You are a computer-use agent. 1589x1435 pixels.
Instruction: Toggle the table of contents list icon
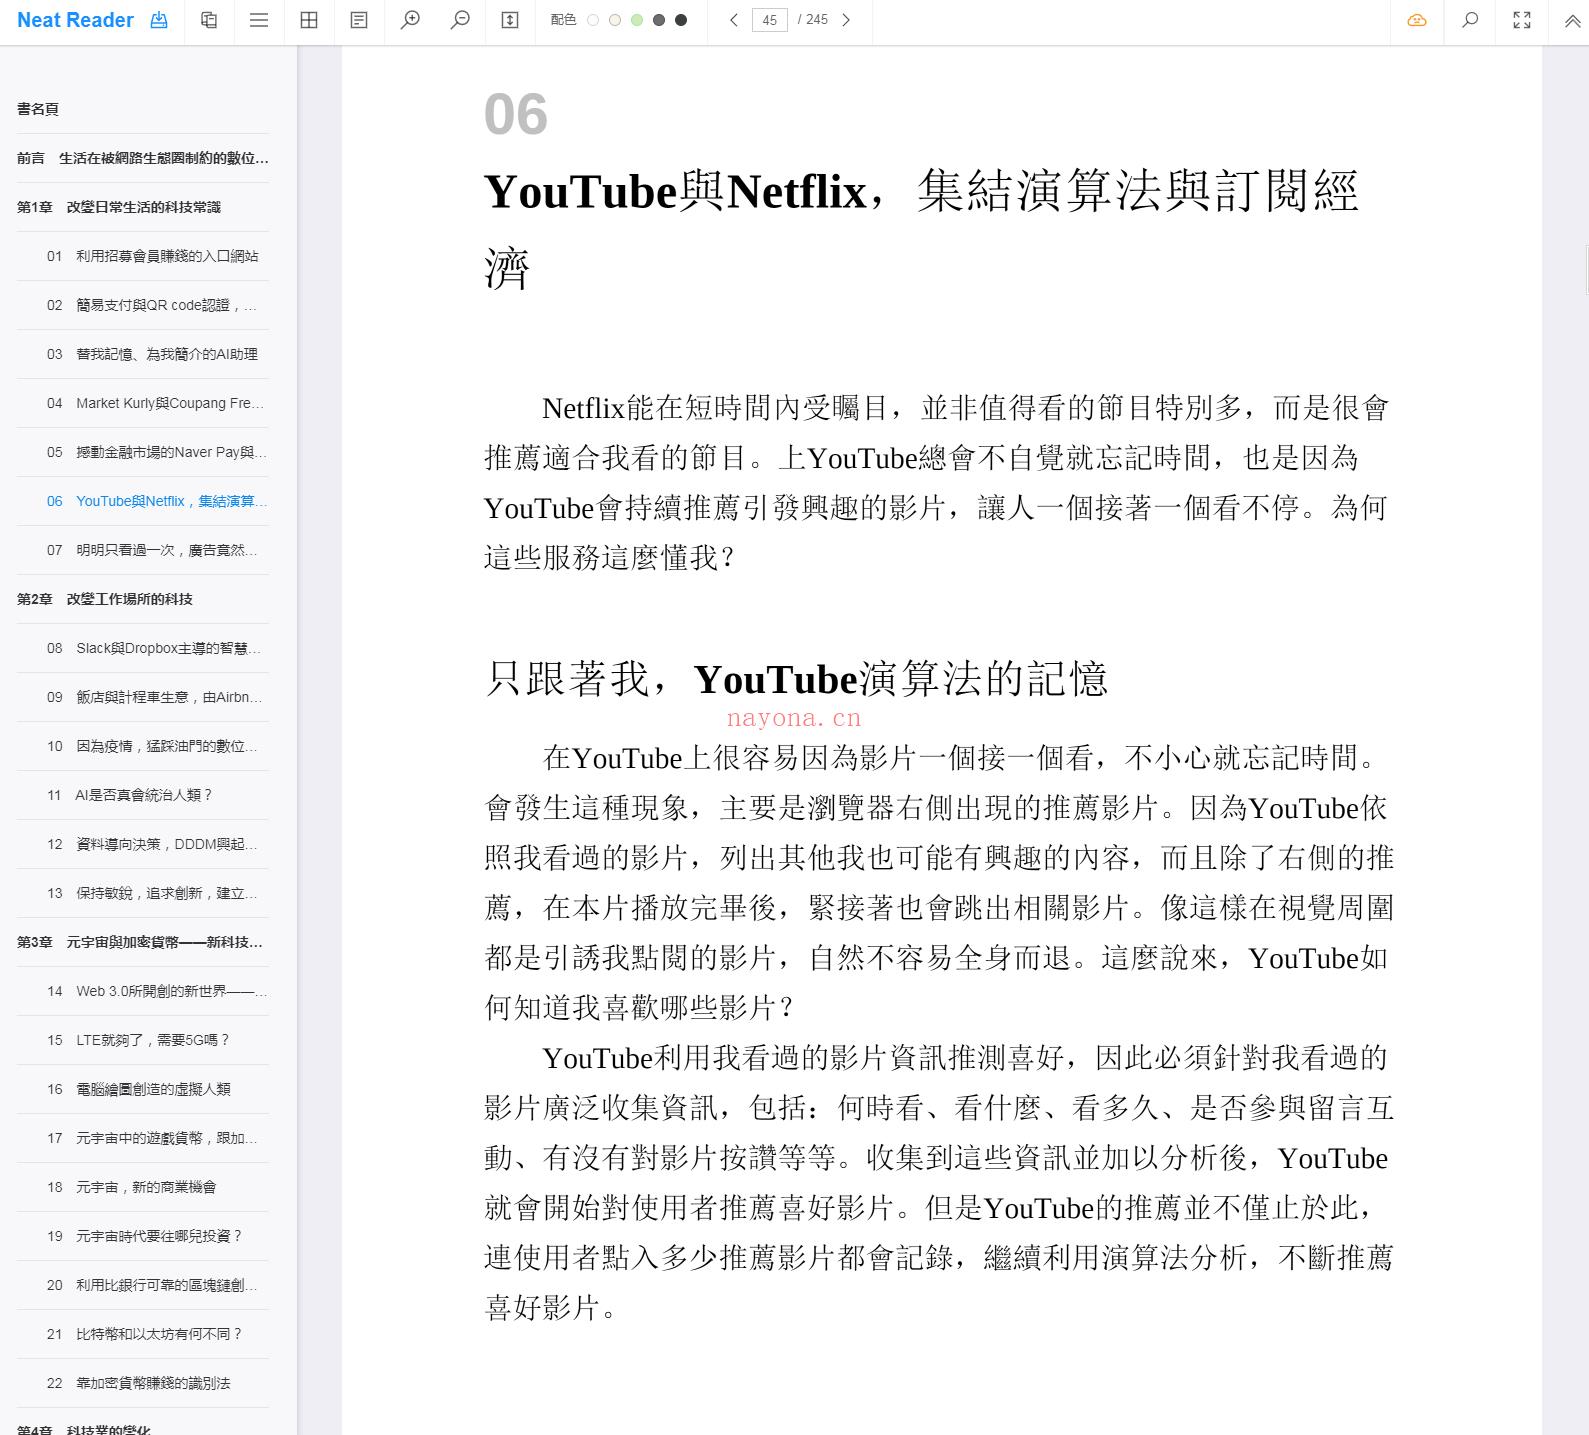point(259,20)
